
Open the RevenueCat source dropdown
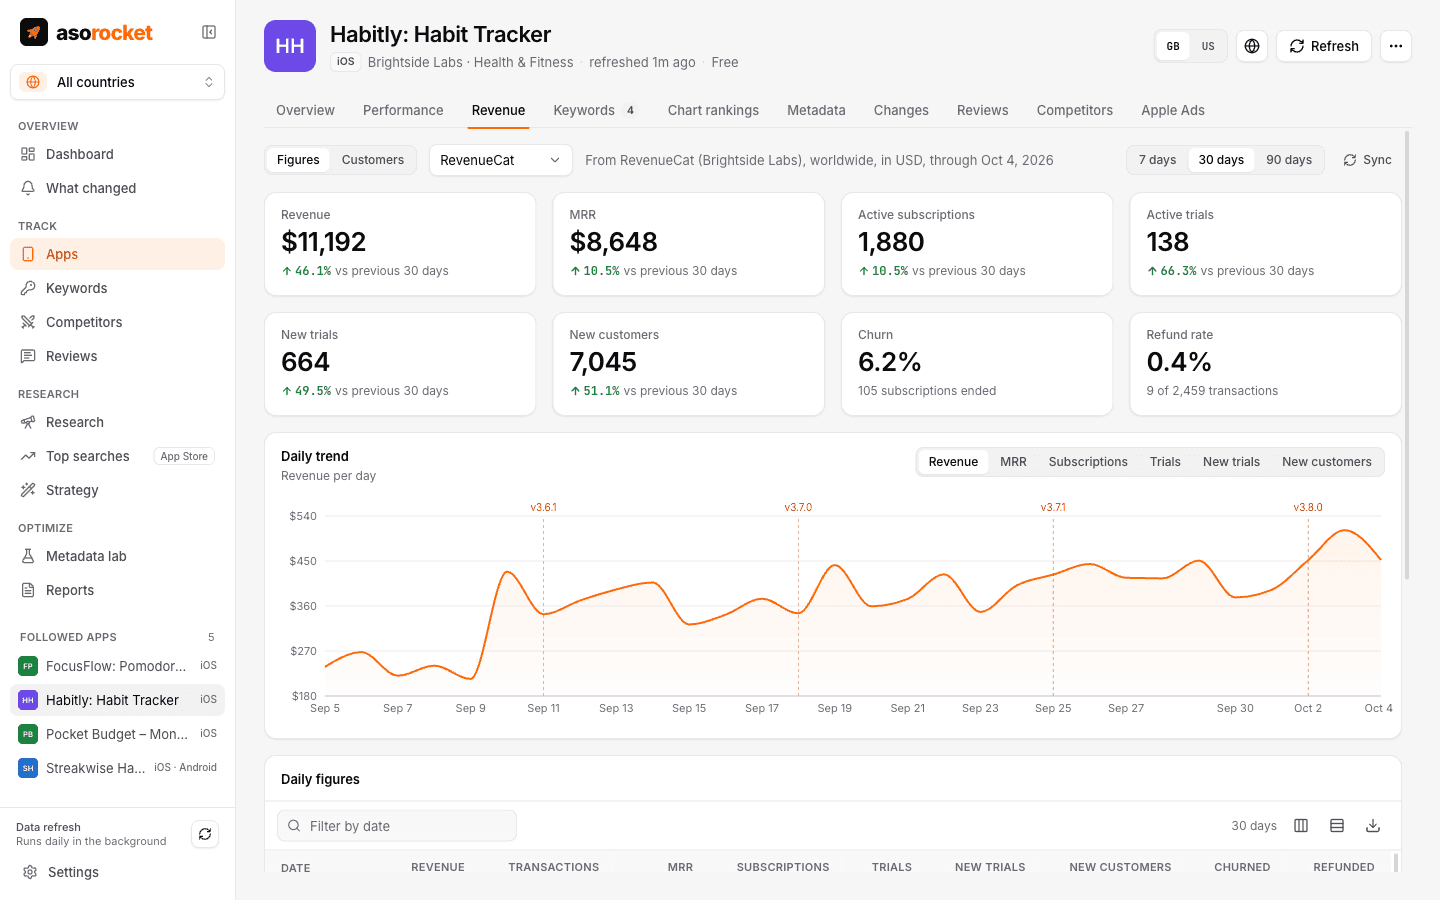[501, 160]
